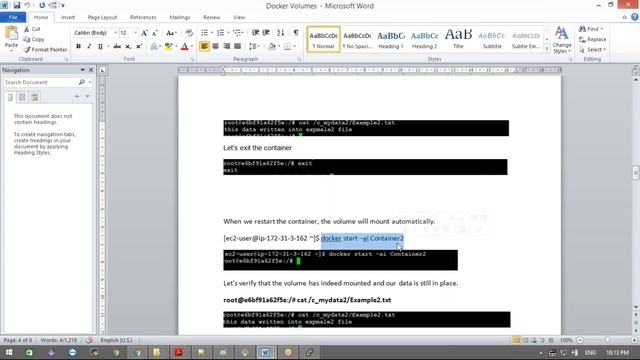Justify the paragraph text
Screen dimensions: 640x360
coord(237,46)
